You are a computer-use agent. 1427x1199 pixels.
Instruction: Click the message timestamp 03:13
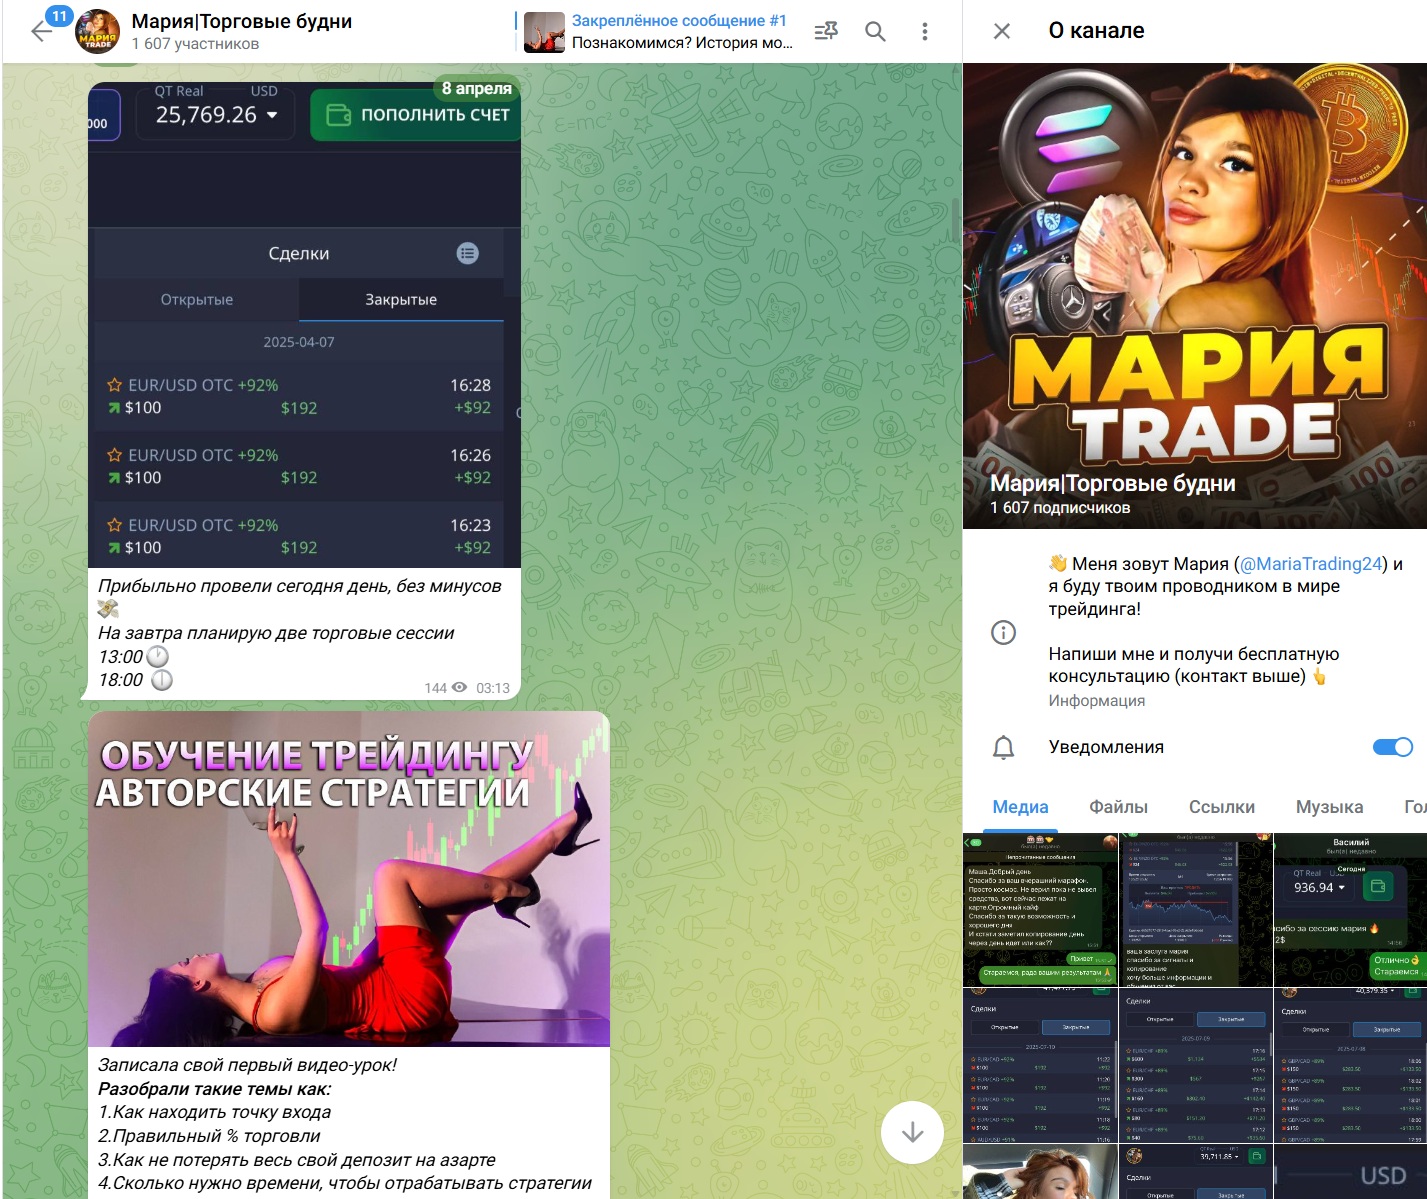coord(493,688)
